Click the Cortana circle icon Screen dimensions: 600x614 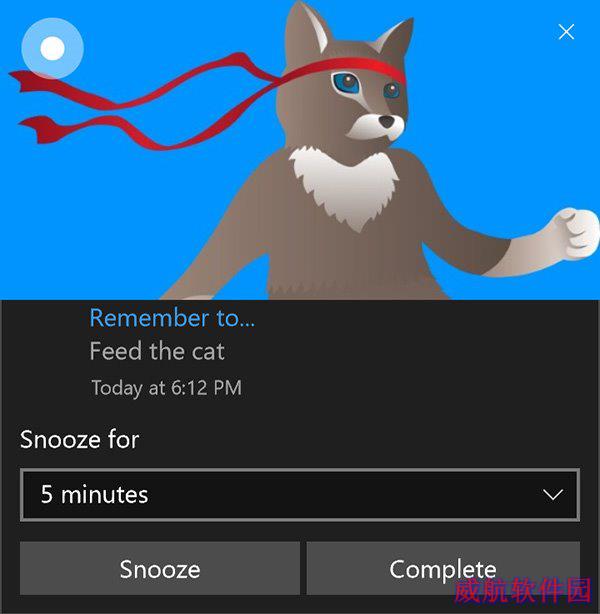(x=52, y=49)
